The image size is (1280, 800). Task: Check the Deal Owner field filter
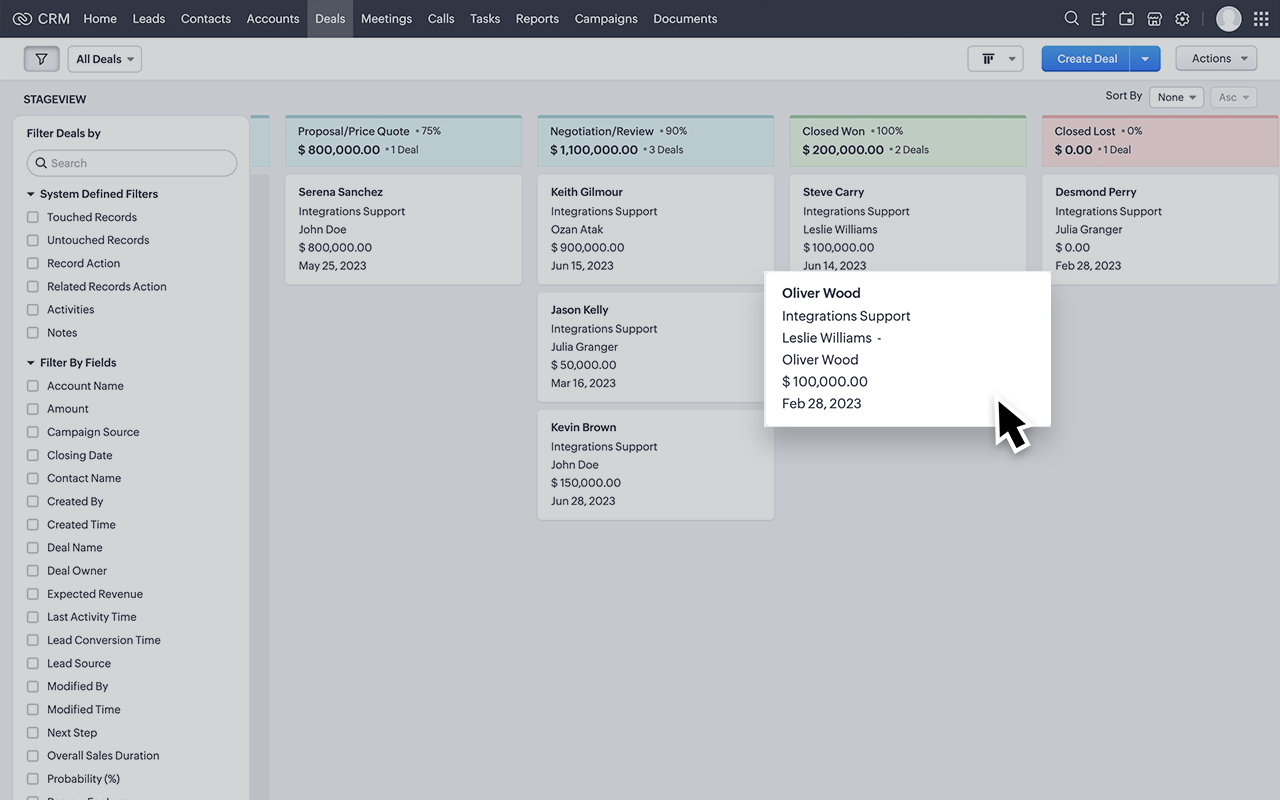32,570
